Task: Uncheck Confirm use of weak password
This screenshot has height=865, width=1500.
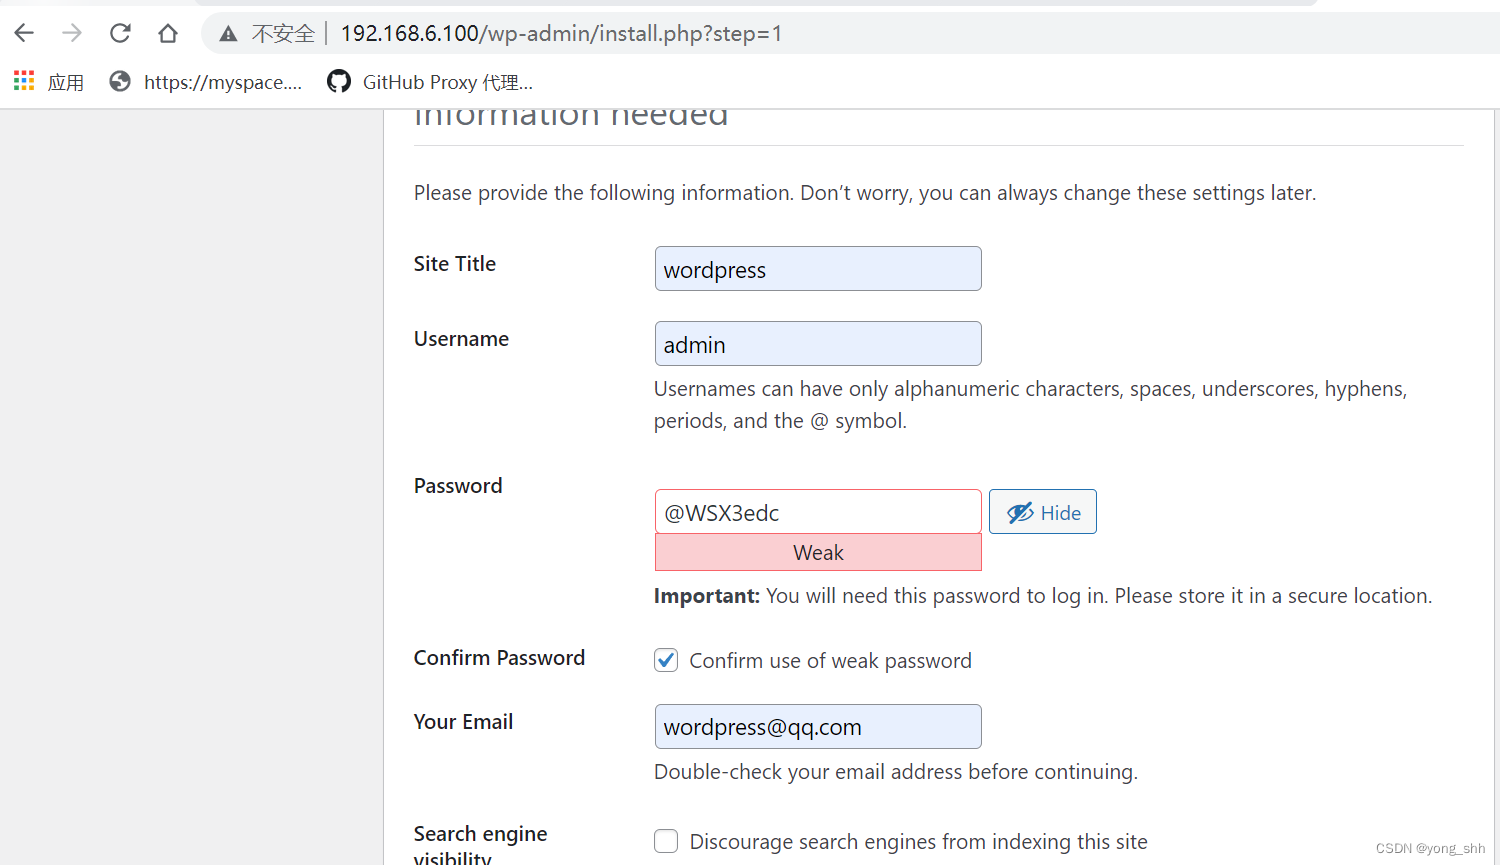Action: (x=666, y=660)
